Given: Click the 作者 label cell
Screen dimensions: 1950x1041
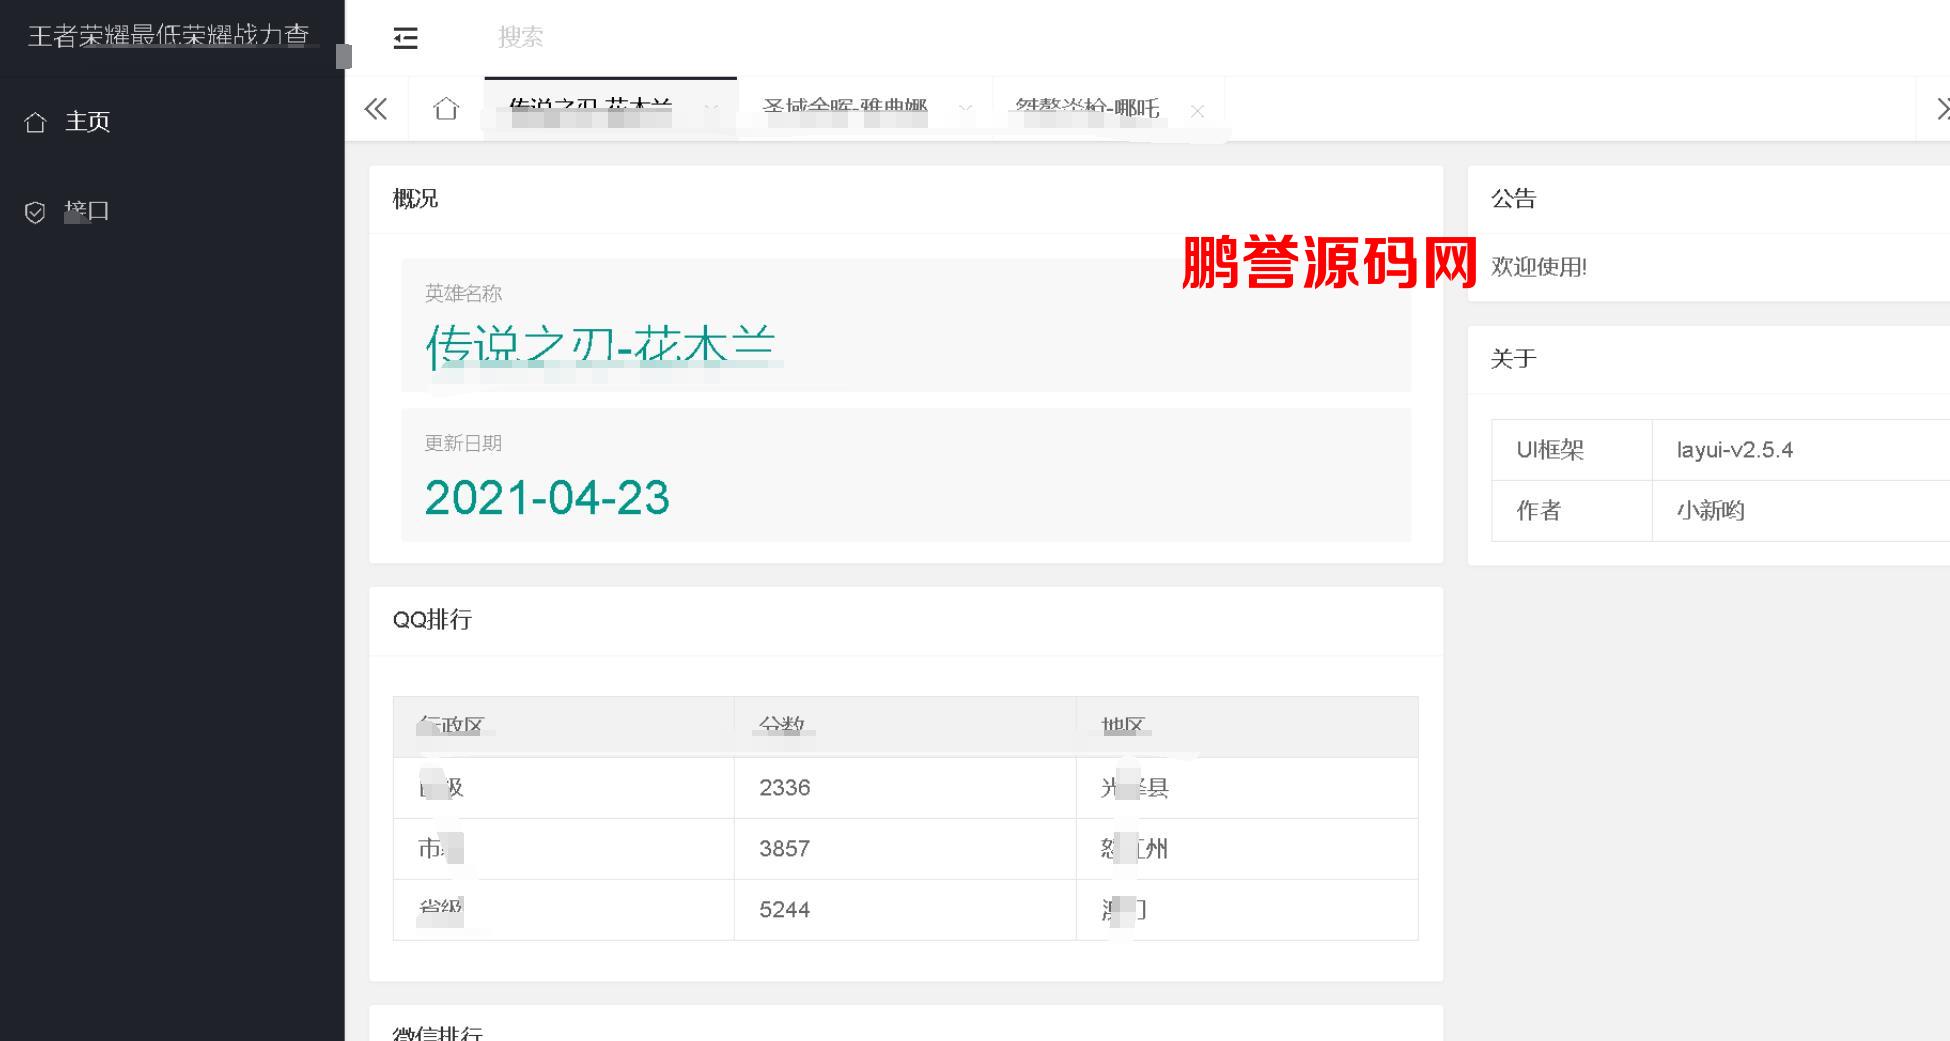Looking at the screenshot, I should click(x=1572, y=511).
